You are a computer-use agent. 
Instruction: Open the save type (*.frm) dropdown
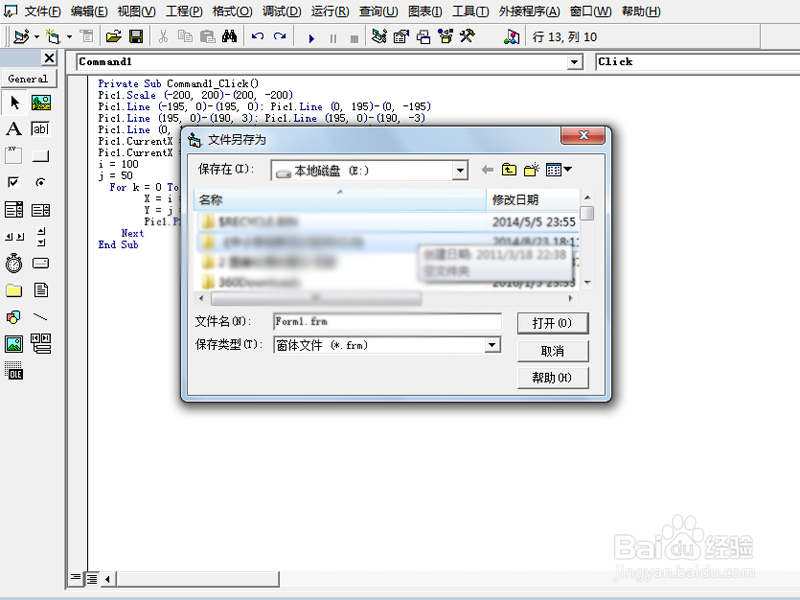click(x=491, y=345)
